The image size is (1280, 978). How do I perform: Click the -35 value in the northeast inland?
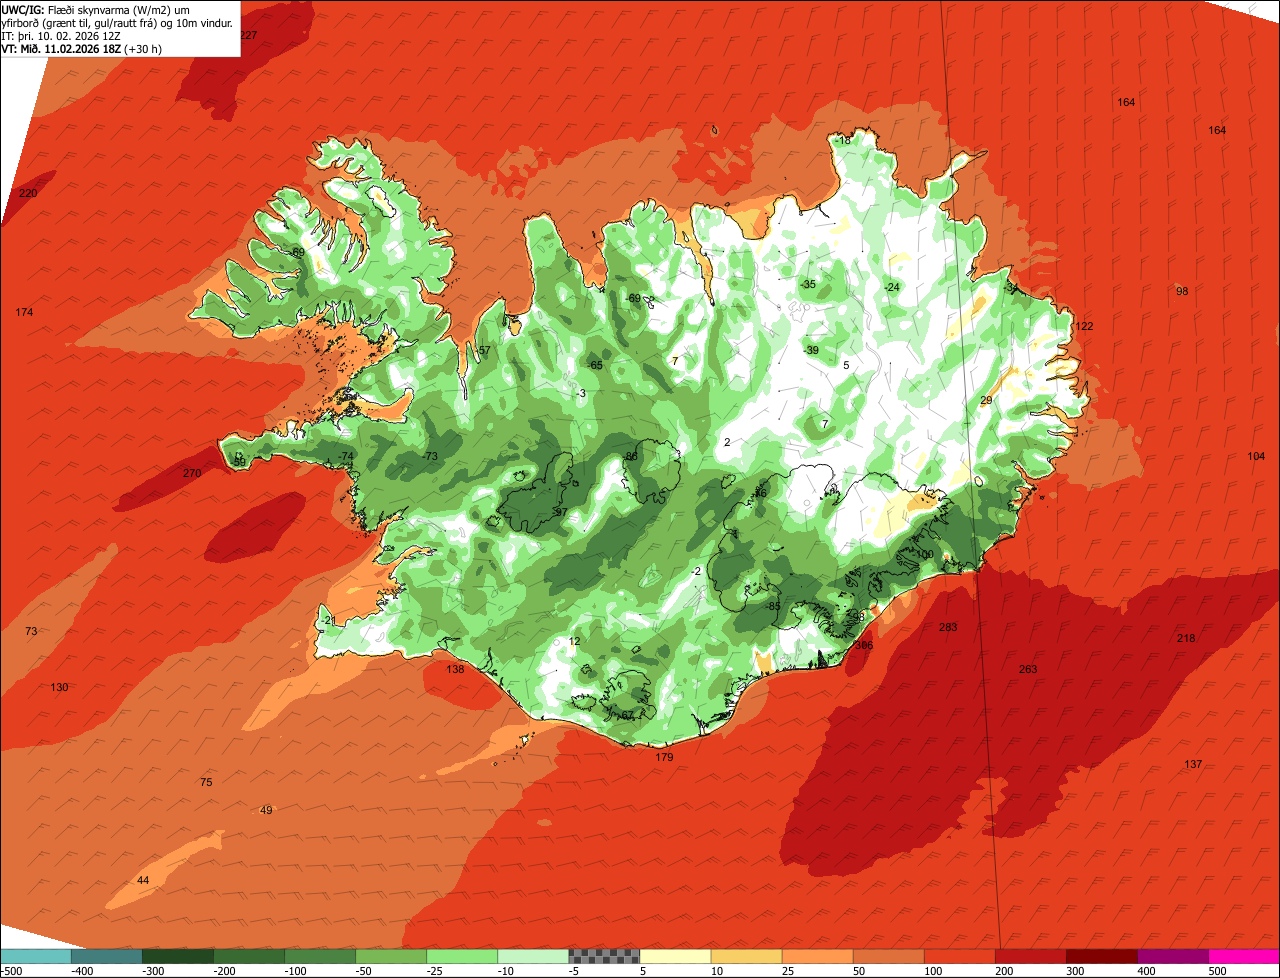point(808,285)
